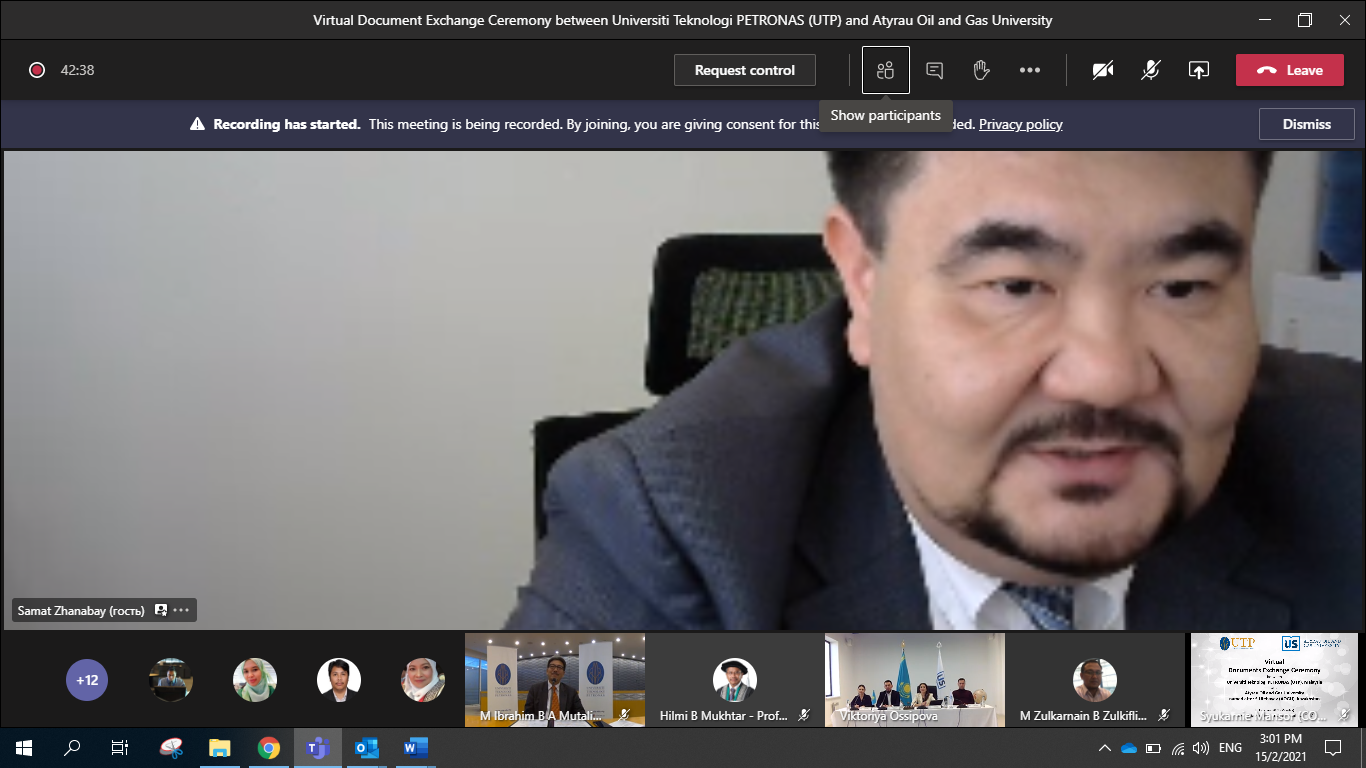
Task: Open Google Chrome from the taskbar
Action: (270, 747)
